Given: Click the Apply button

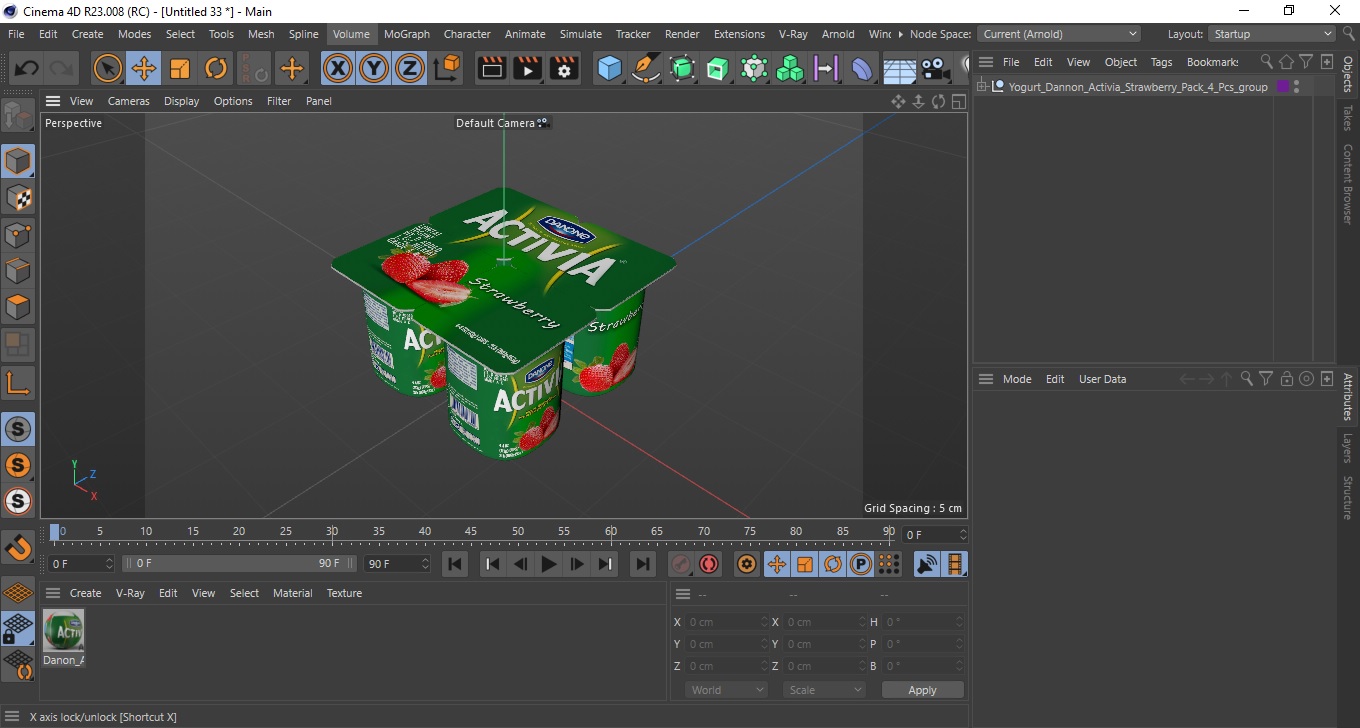Looking at the screenshot, I should click(922, 690).
